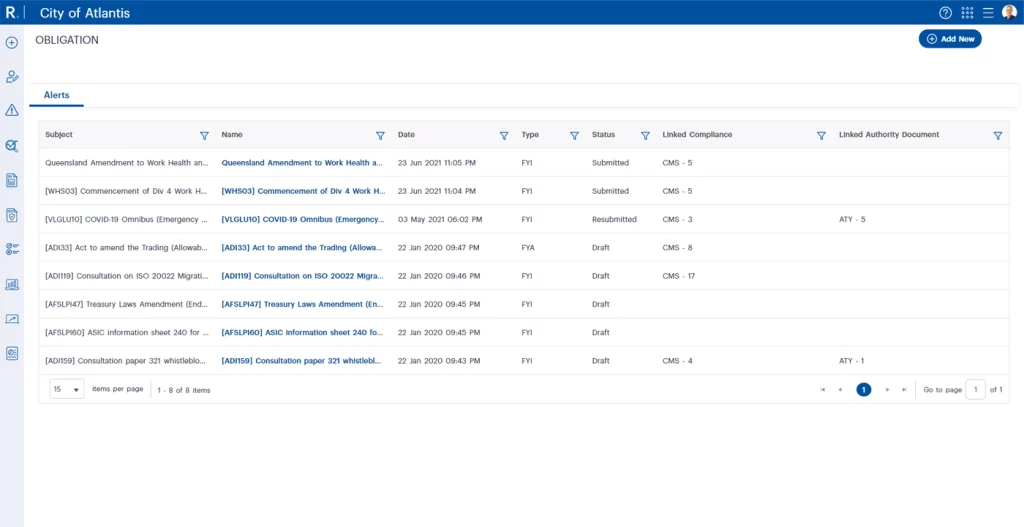
Task: Switch to the Alerts tab
Action: (56, 95)
